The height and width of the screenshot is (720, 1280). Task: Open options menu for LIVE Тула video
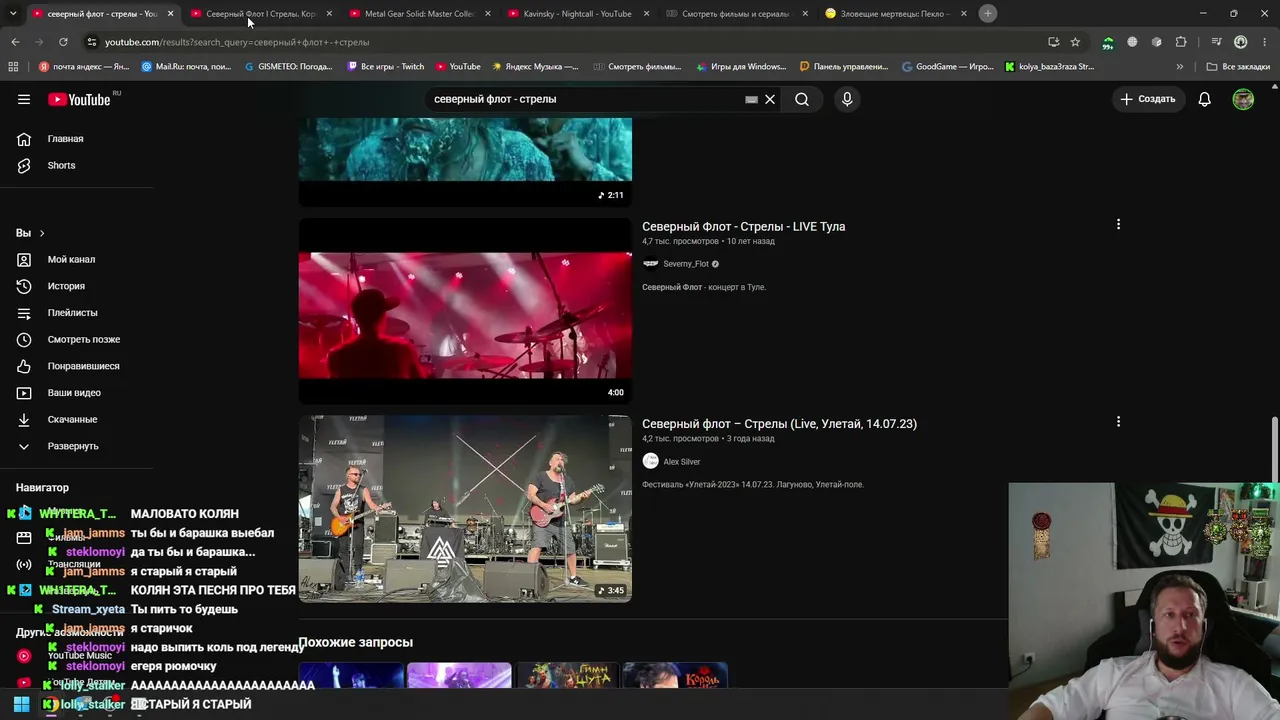point(1118,225)
